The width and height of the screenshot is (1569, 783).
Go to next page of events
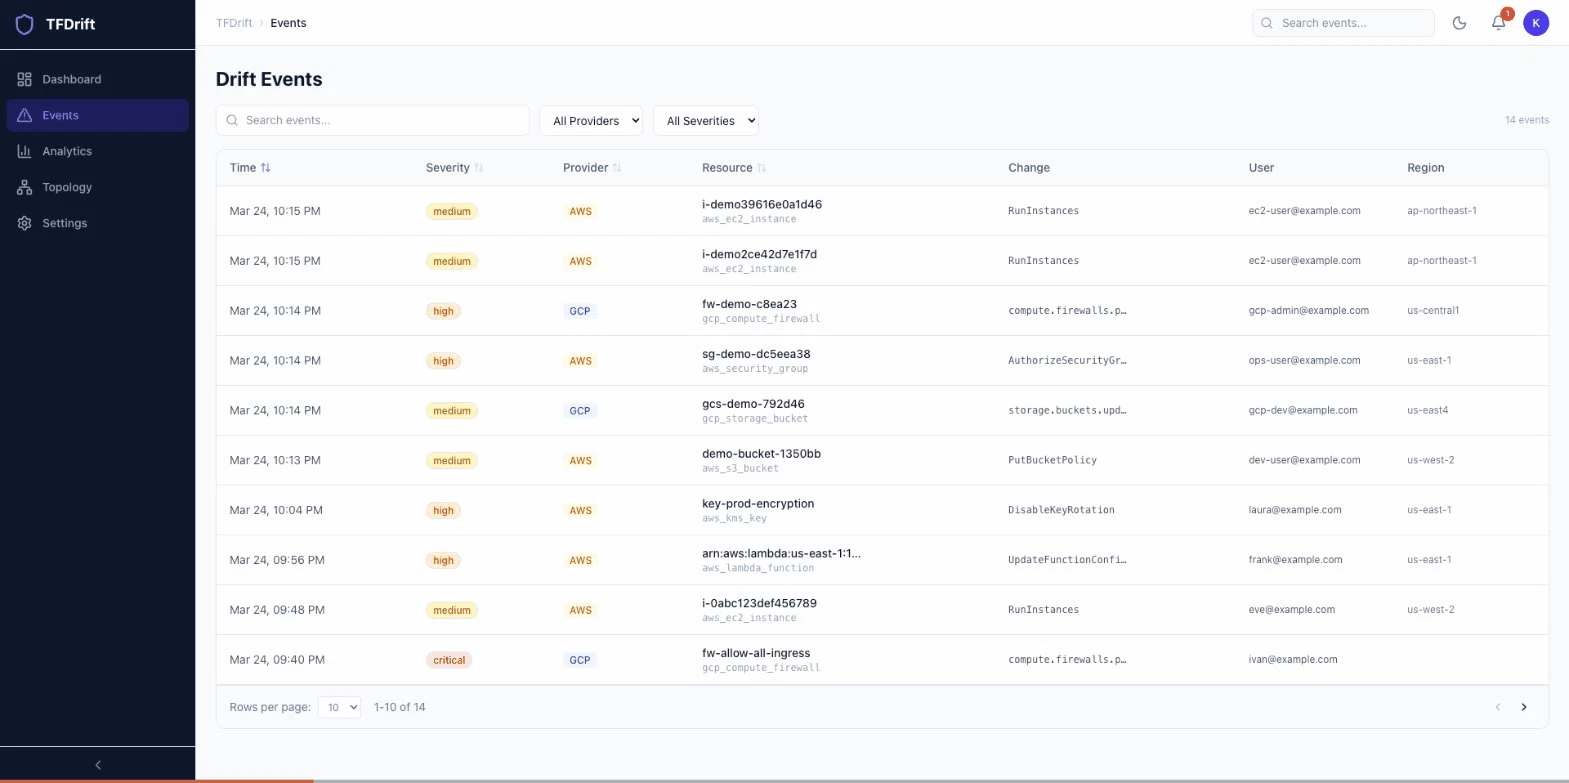point(1524,707)
